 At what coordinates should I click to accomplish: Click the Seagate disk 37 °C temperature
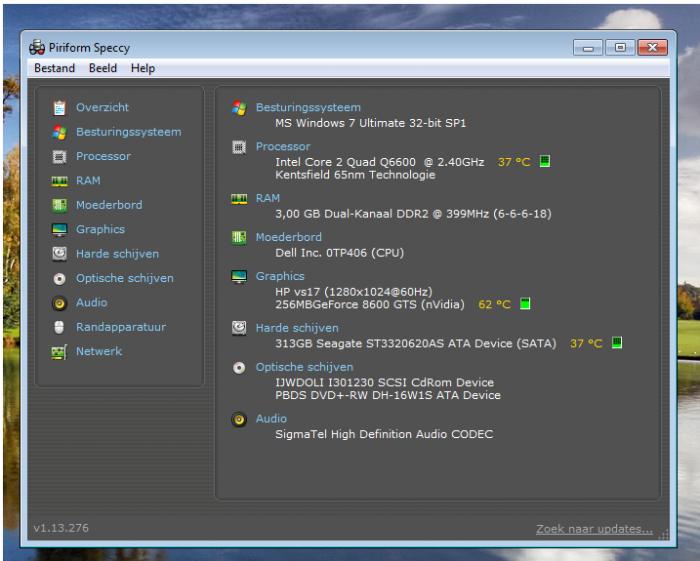click(586, 344)
